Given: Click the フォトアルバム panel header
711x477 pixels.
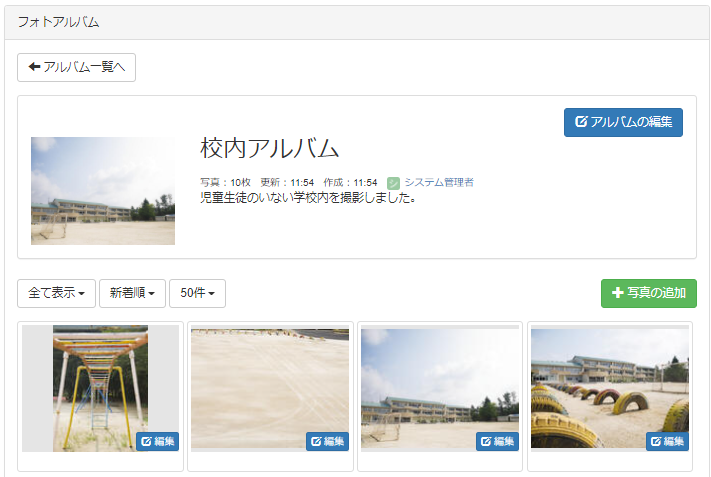Looking at the screenshot, I should [58, 22].
